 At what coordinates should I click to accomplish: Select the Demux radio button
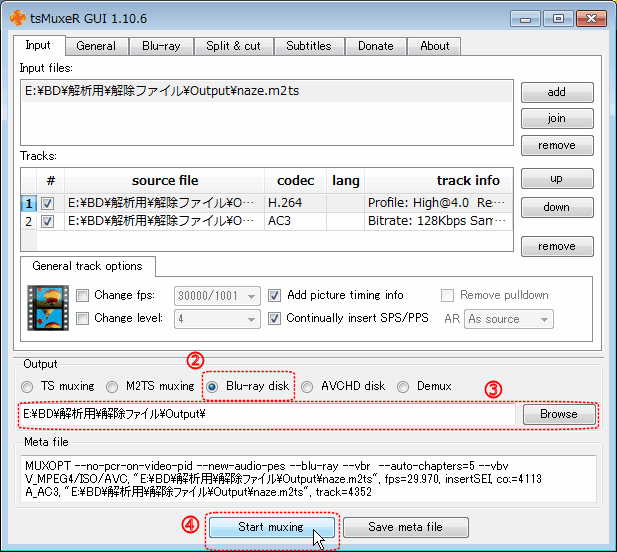pyautogui.click(x=403, y=386)
